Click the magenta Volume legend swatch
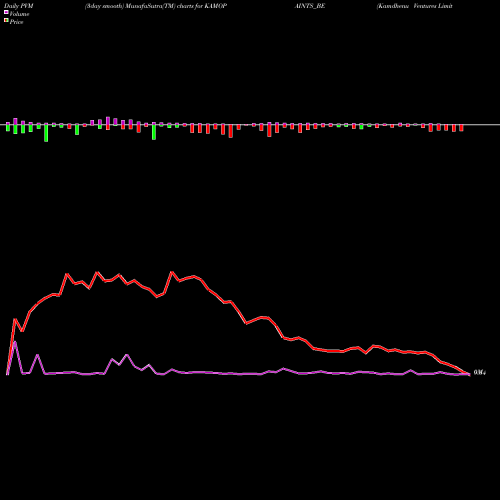This screenshot has width=500, height=500. [x=6, y=12]
